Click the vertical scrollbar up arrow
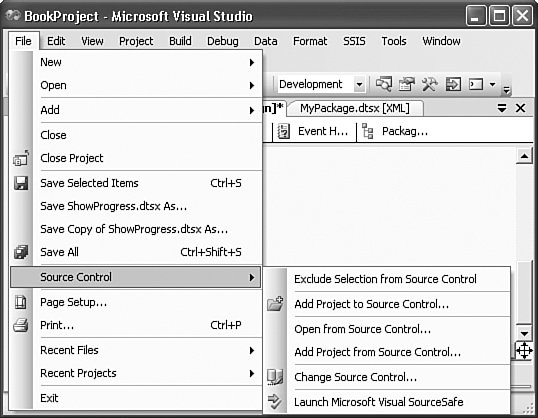The width and height of the screenshot is (538, 418). [524, 156]
